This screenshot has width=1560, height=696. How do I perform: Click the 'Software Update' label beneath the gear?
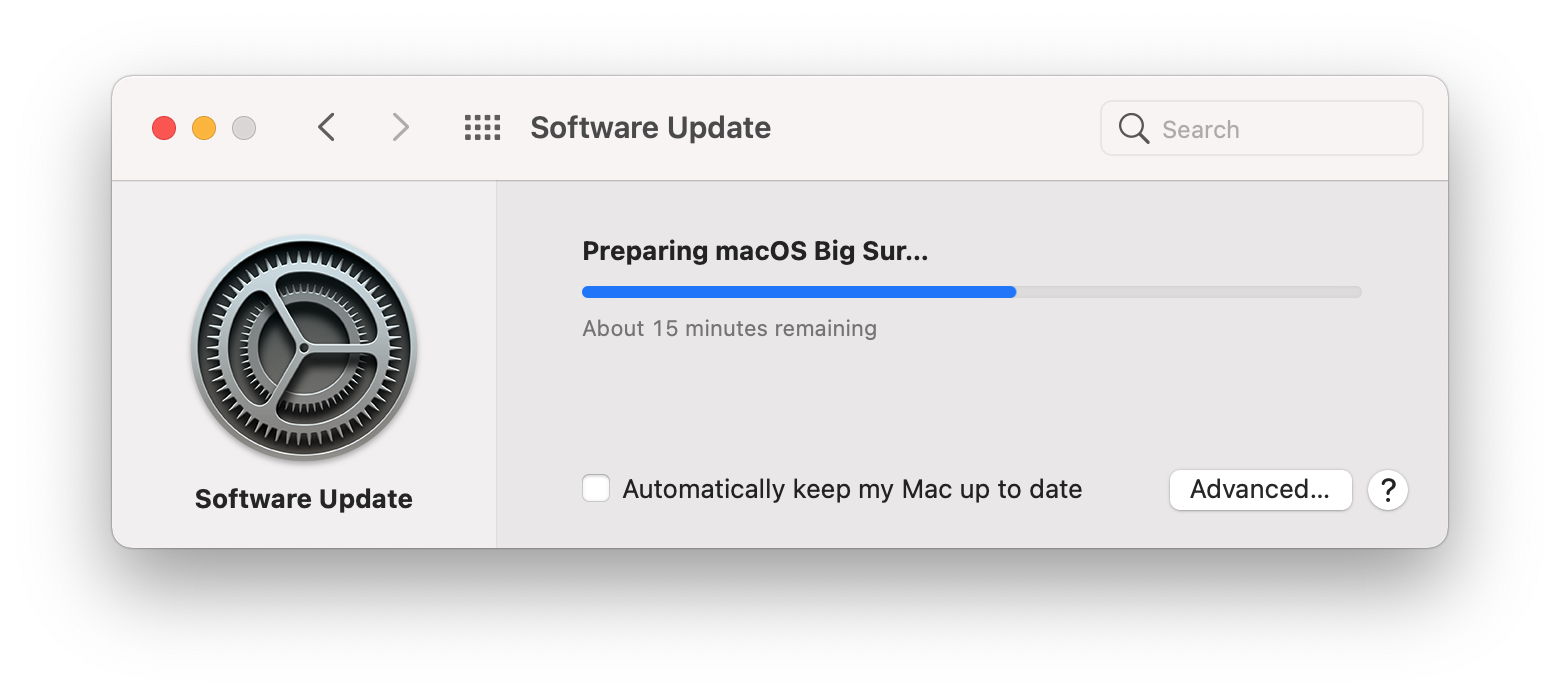(304, 499)
